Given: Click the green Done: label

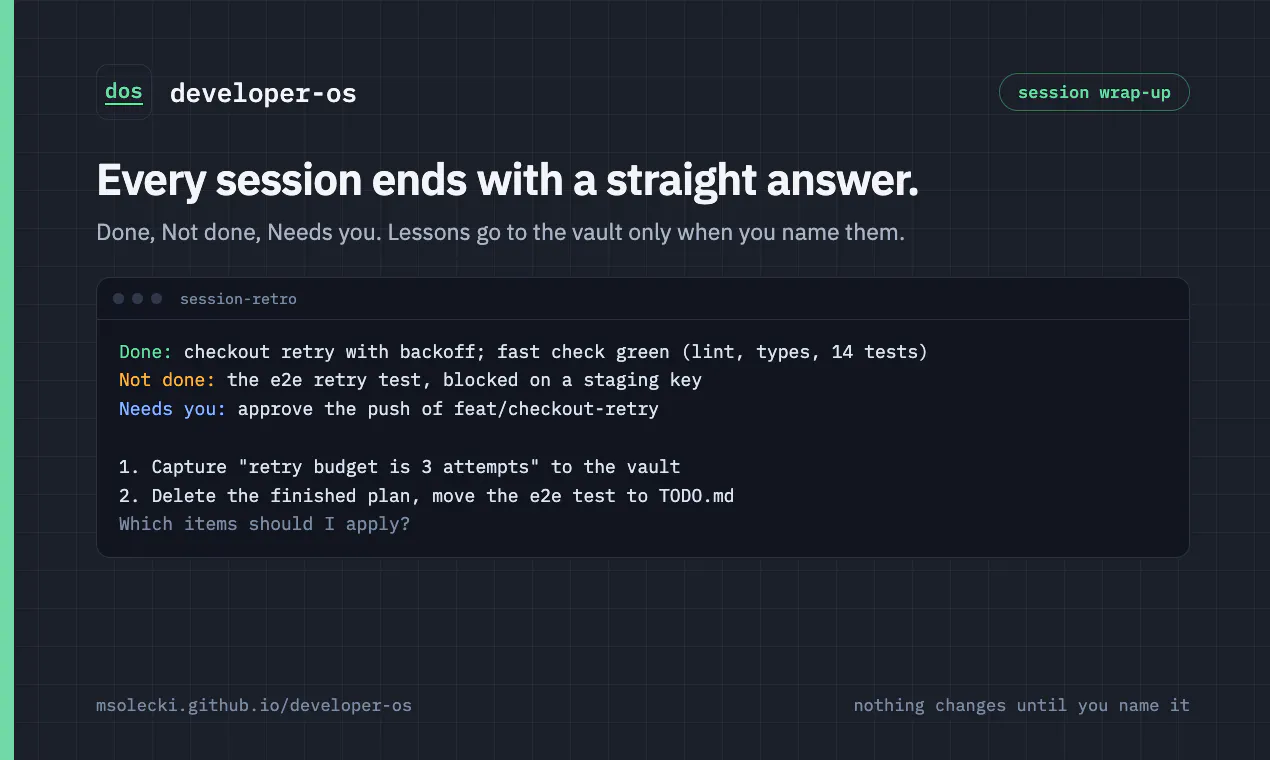Looking at the screenshot, I should click(x=146, y=352).
